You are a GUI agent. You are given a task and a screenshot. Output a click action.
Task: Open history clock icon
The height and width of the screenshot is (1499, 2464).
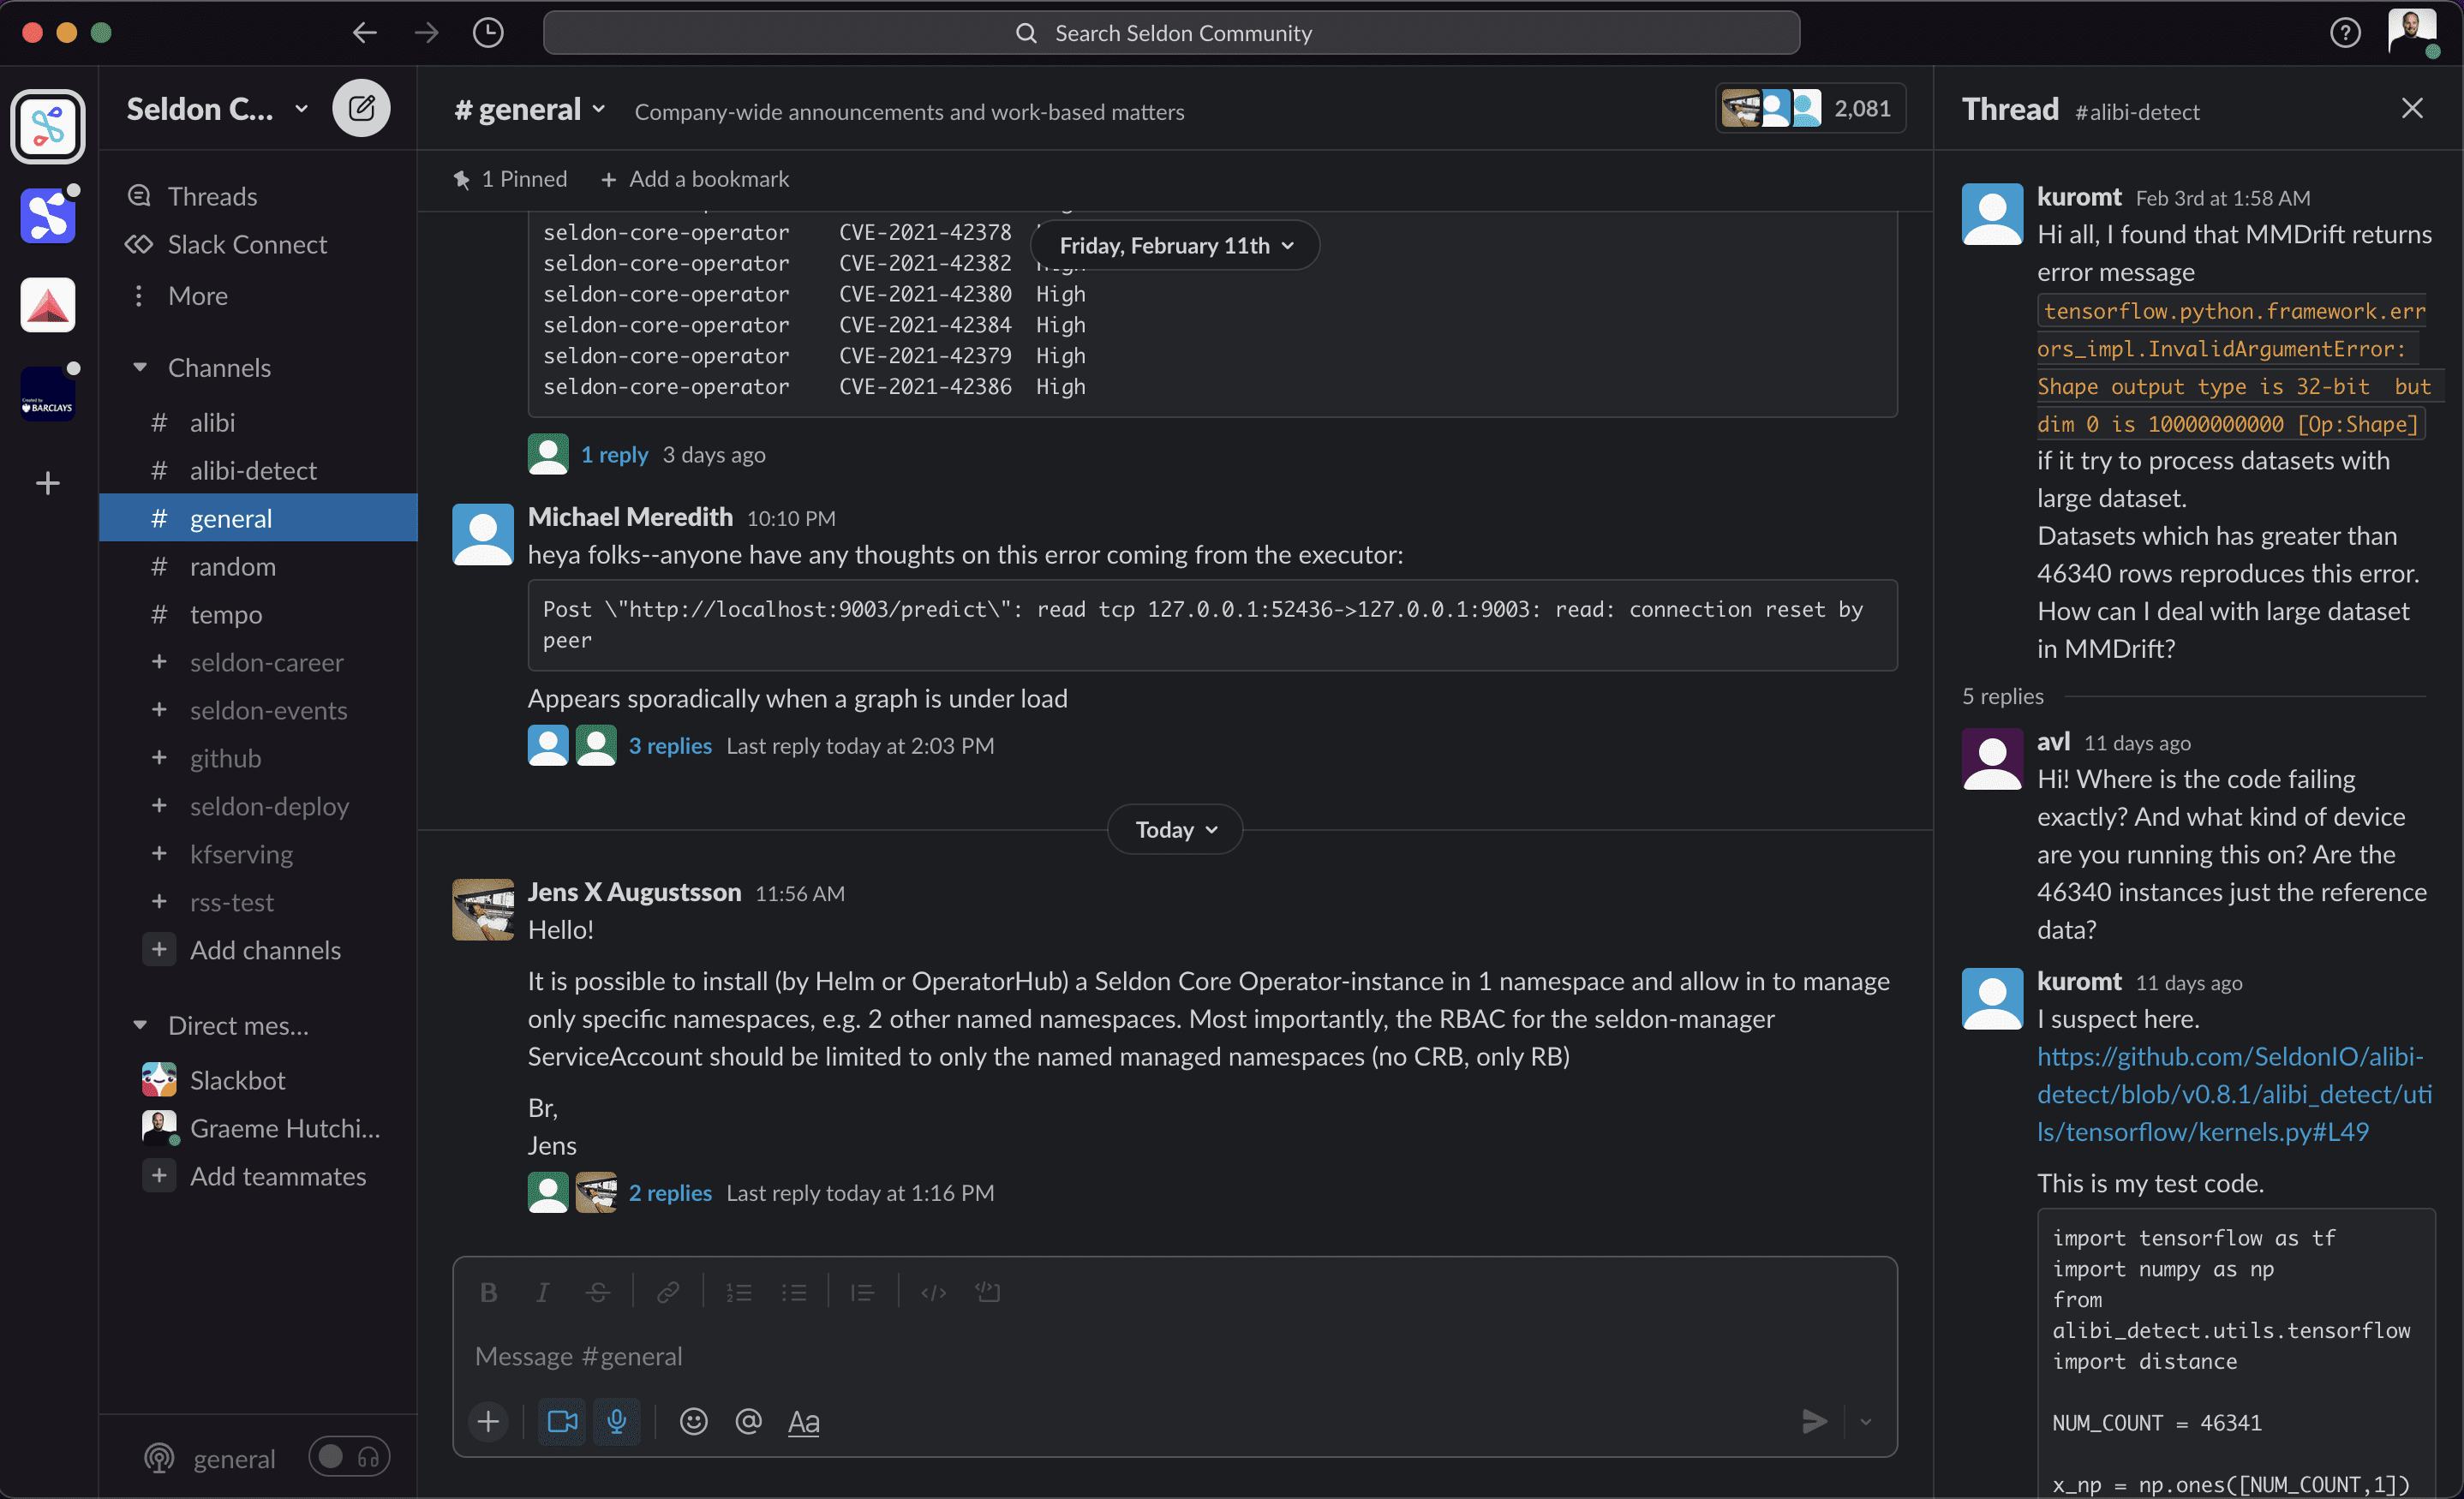488,33
